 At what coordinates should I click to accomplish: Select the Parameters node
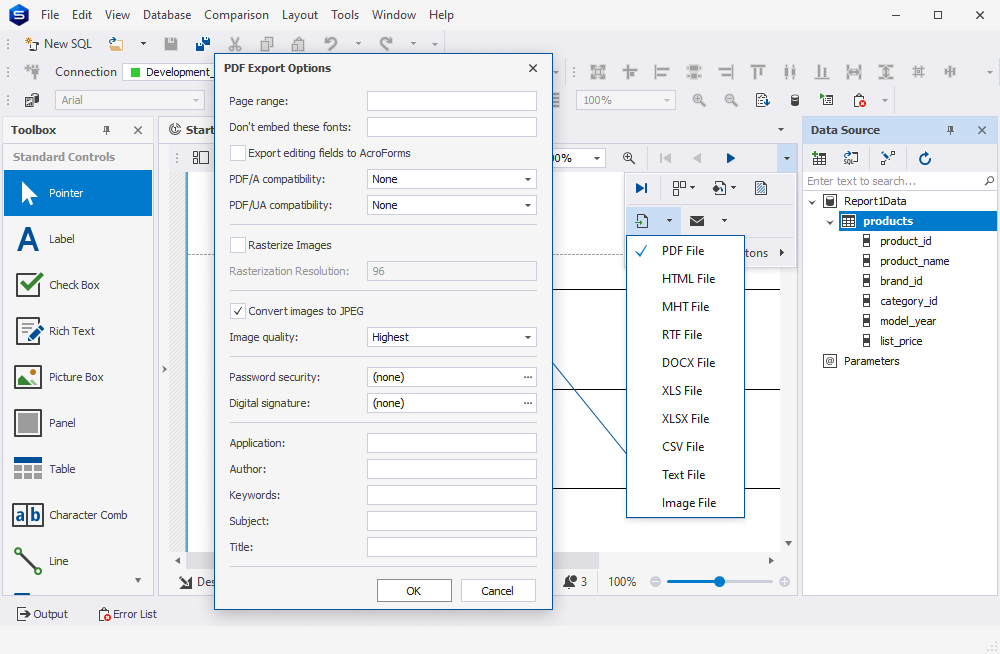coord(871,361)
